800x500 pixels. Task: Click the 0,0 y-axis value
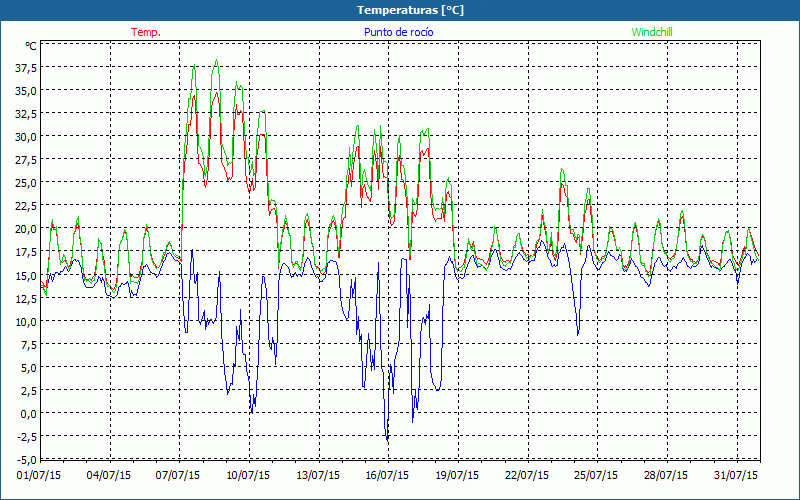click(28, 413)
